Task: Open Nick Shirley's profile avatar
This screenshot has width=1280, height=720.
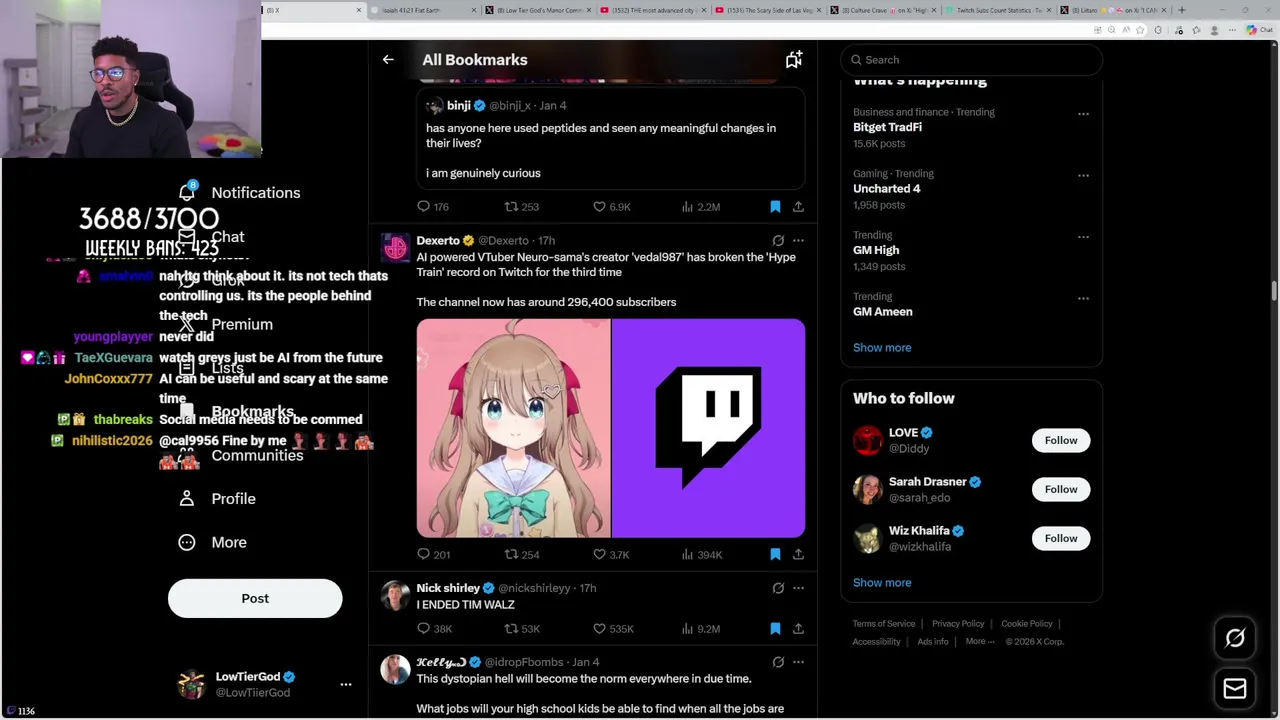Action: click(x=395, y=596)
